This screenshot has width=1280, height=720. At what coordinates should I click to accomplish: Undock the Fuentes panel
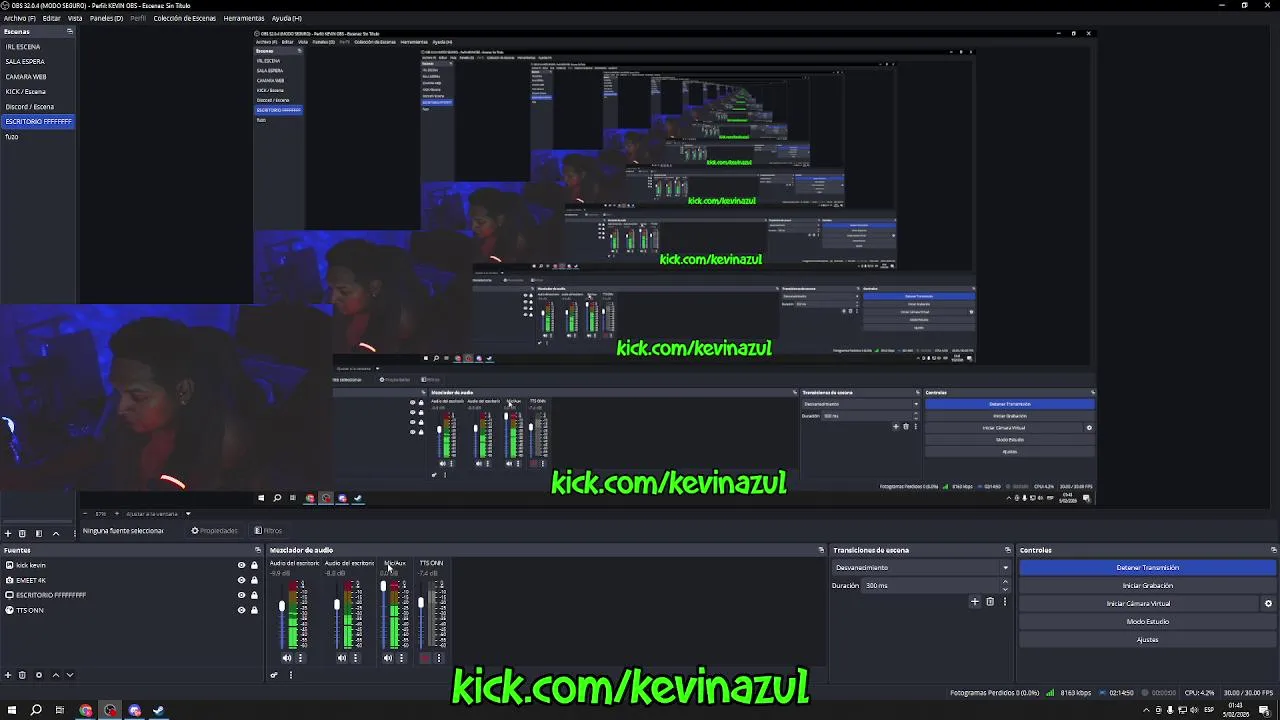point(257,550)
